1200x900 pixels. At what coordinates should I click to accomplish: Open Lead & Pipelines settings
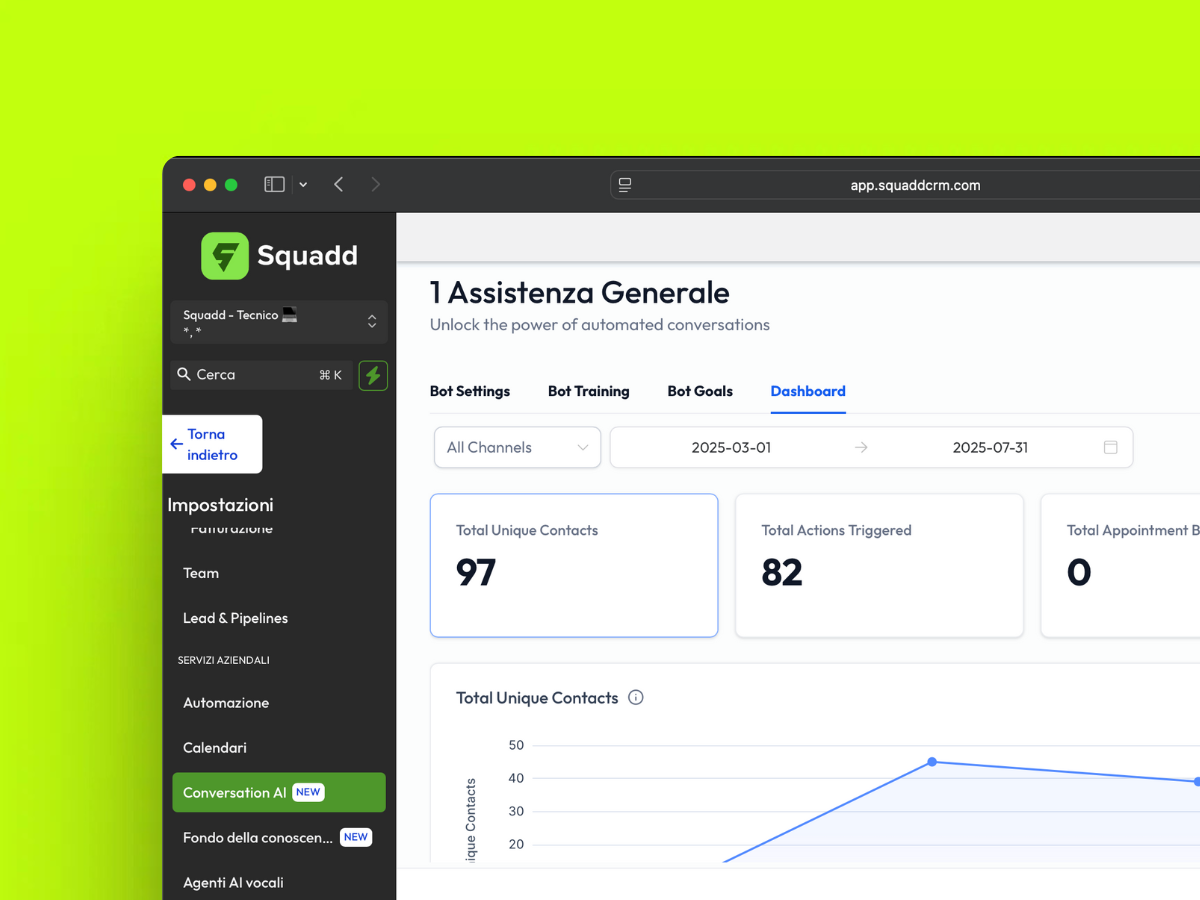[235, 618]
